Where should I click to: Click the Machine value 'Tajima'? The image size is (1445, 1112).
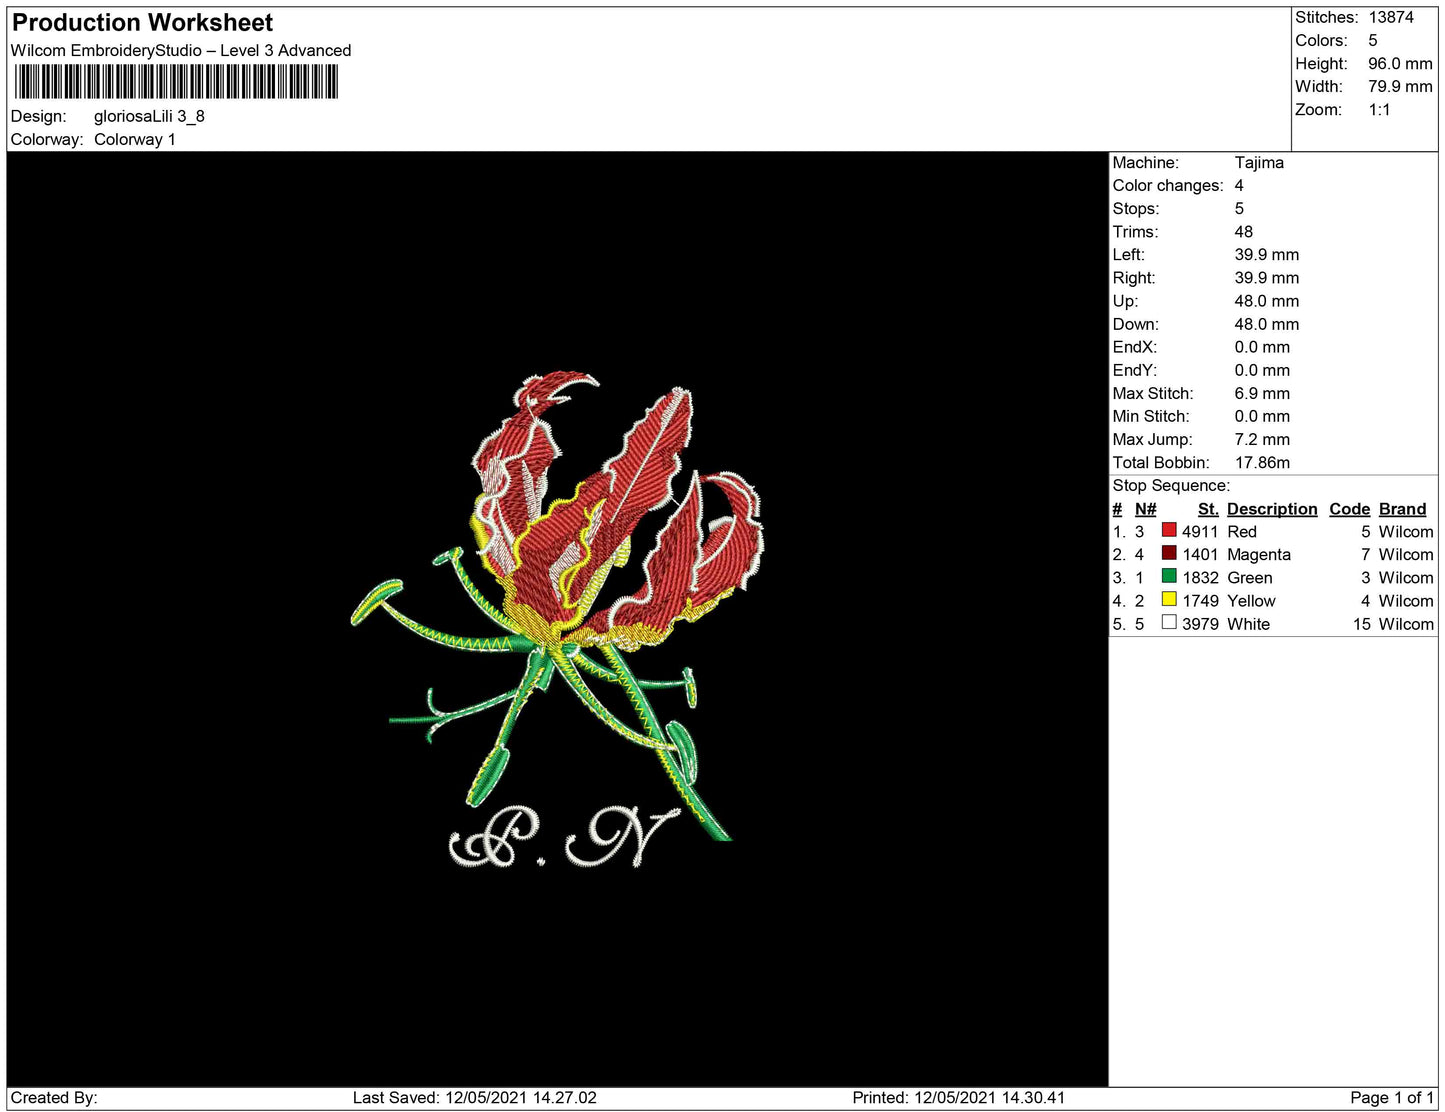pyautogui.click(x=1259, y=162)
